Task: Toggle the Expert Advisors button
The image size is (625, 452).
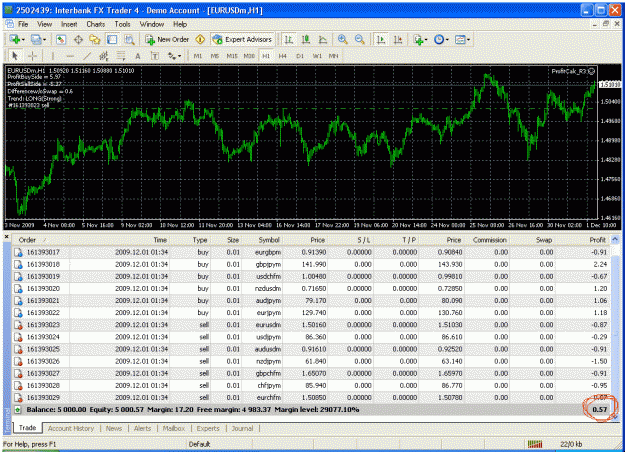Action: coord(242,39)
